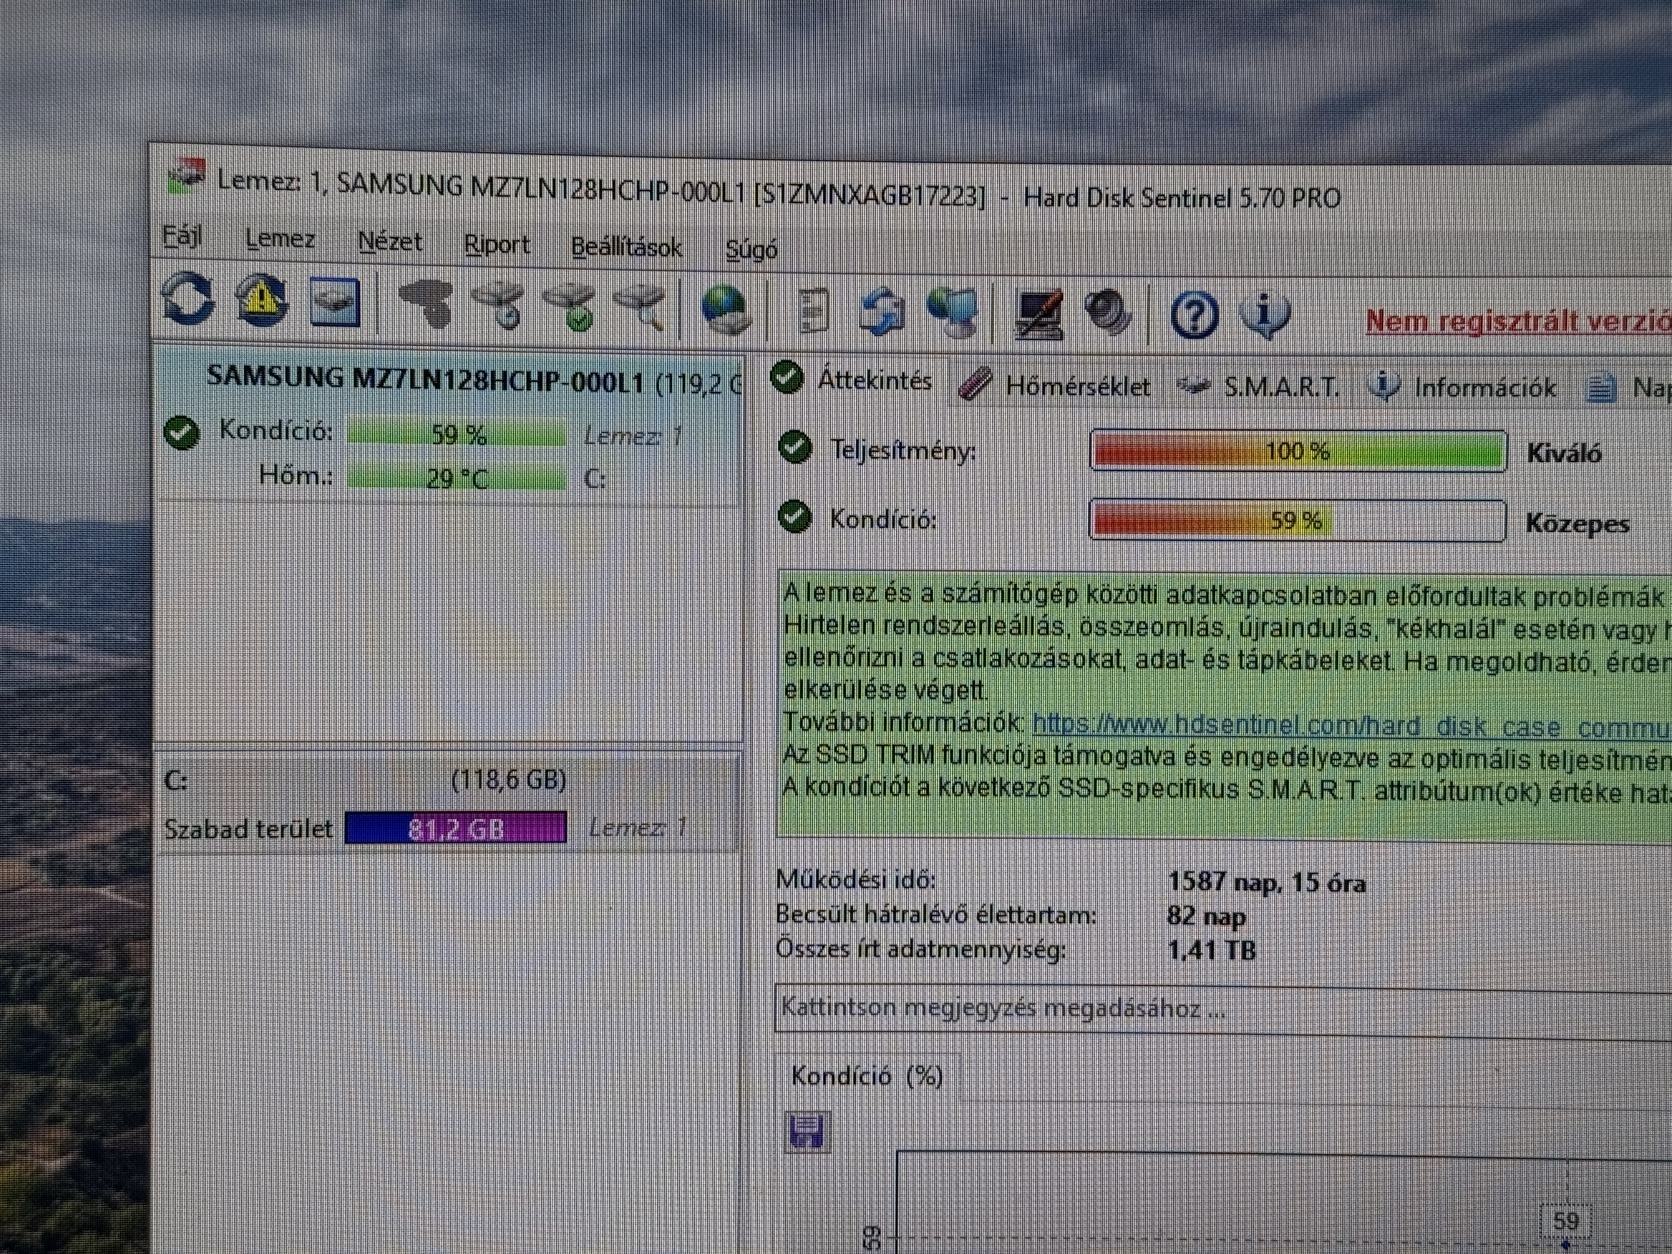Click the networked monitors toolbar icon
Image resolution: width=1672 pixels, height=1254 pixels.
point(953,313)
